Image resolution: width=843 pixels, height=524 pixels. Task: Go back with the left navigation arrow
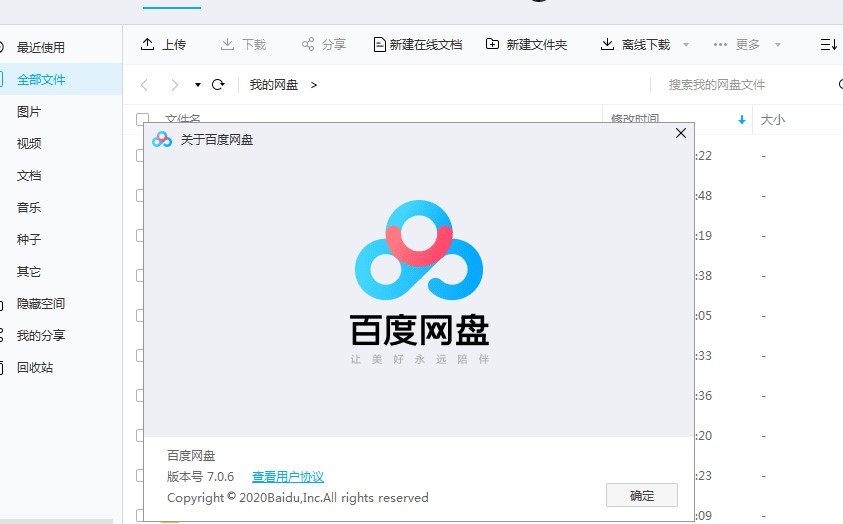pos(144,85)
